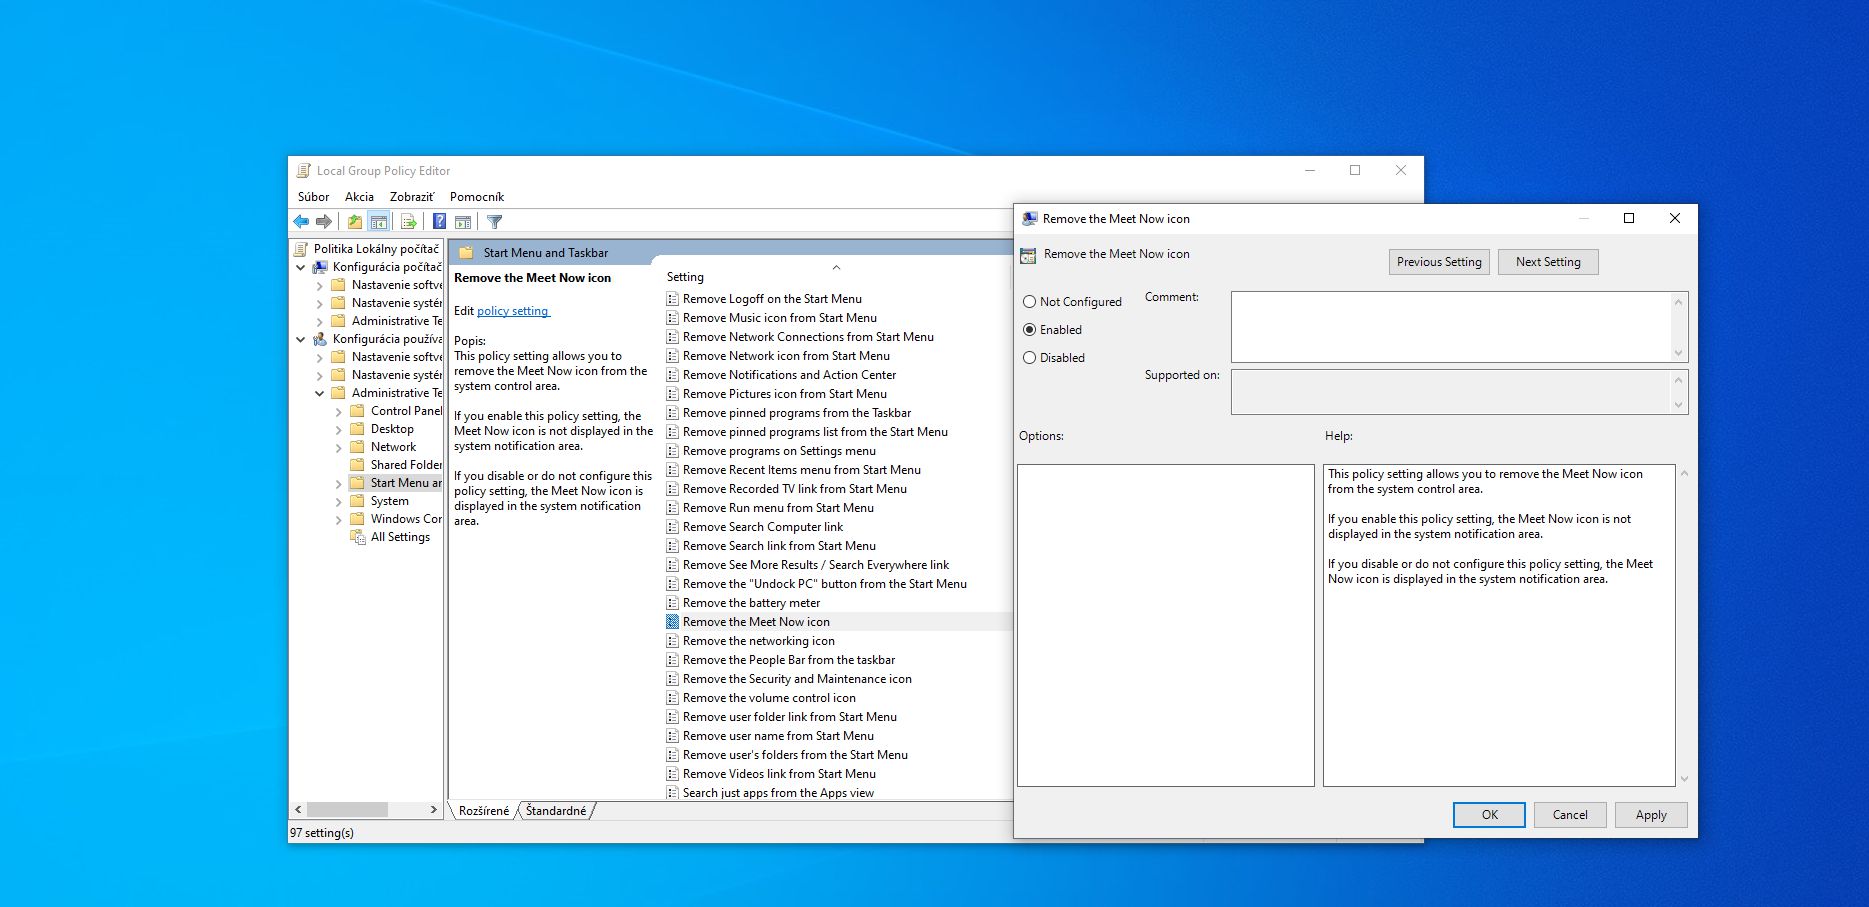Viewport: 1869px width, 907px height.
Task: Click the Konfigurácia počítača computer icon
Action: (320, 267)
